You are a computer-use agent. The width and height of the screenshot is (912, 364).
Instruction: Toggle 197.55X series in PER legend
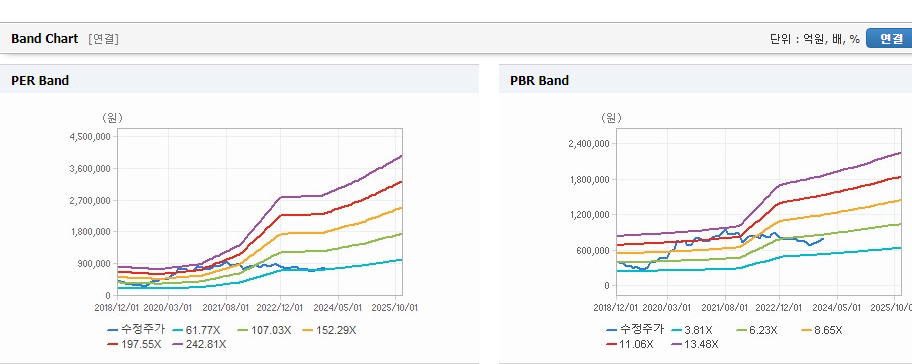(x=134, y=344)
